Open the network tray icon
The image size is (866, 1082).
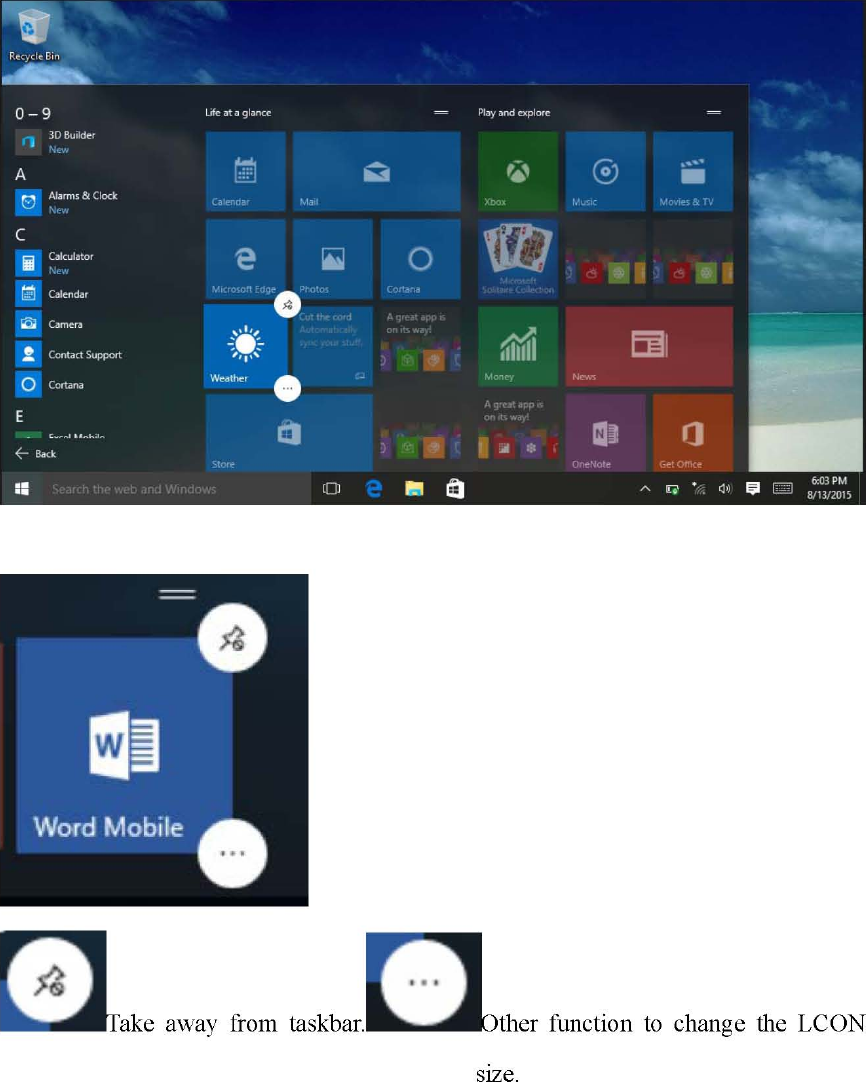[698, 489]
